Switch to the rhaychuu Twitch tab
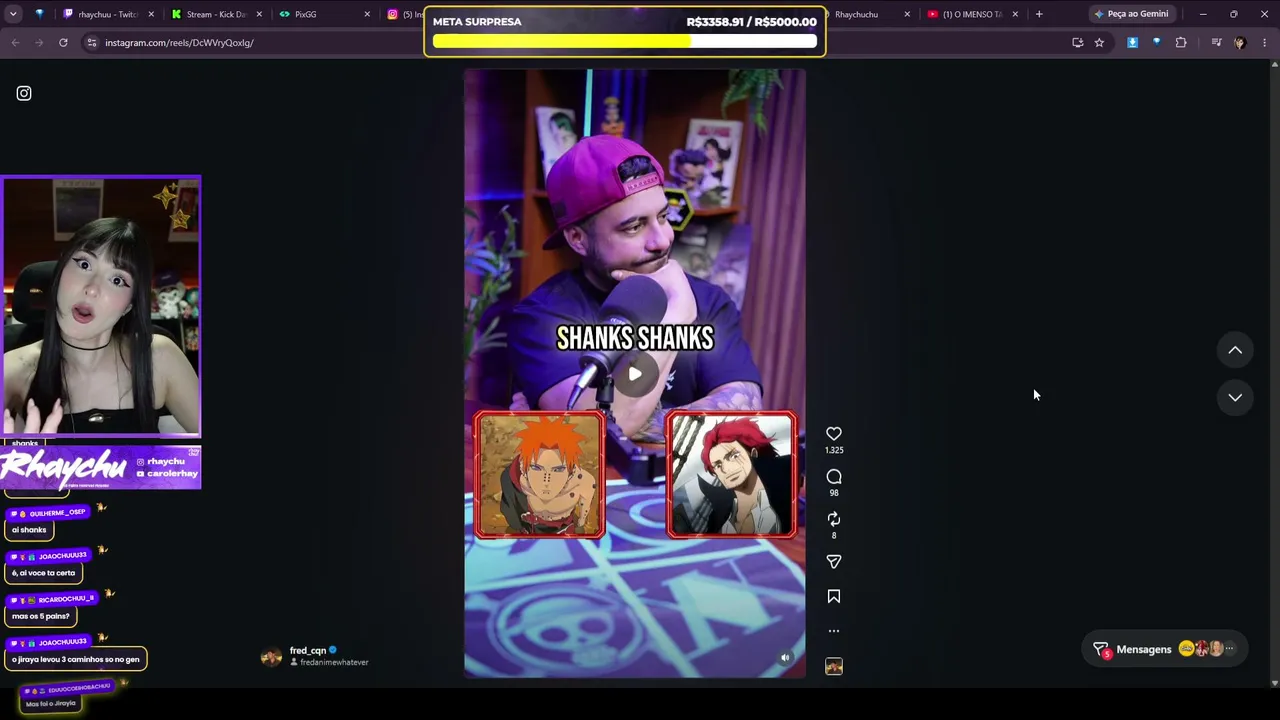 pyautogui.click(x=108, y=14)
